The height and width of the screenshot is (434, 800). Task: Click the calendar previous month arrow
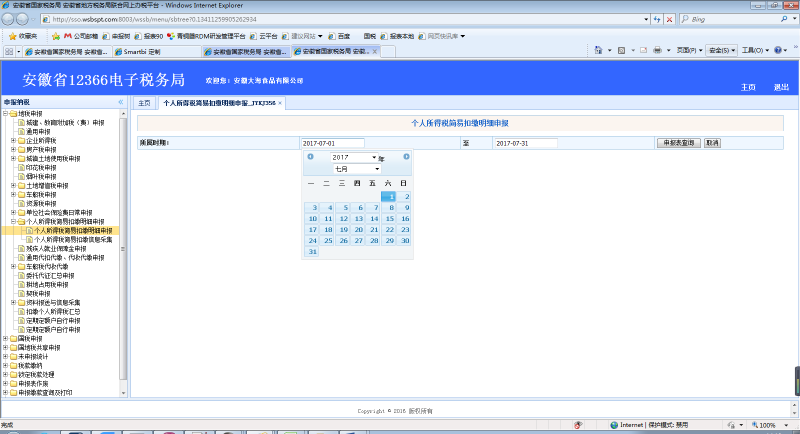tap(310, 157)
